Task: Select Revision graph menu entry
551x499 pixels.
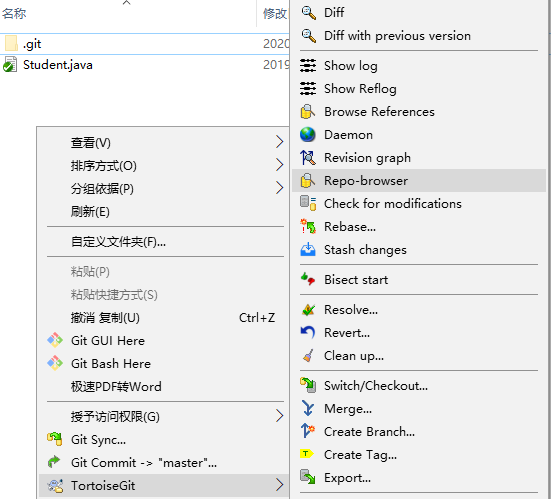Action: point(419,157)
